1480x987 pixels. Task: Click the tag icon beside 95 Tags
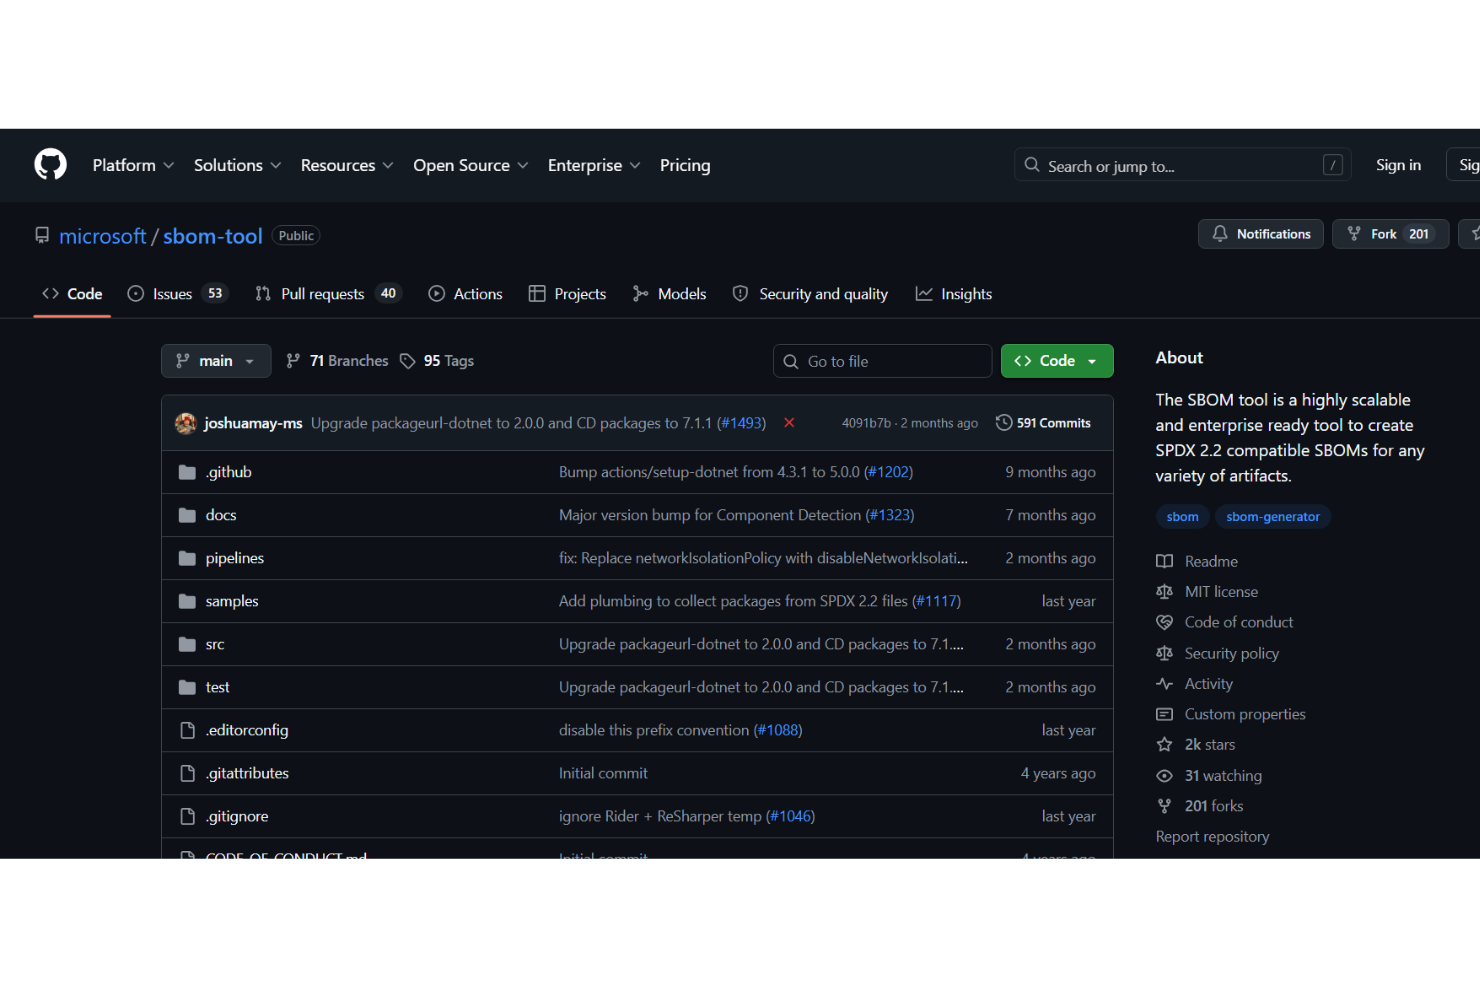click(407, 361)
